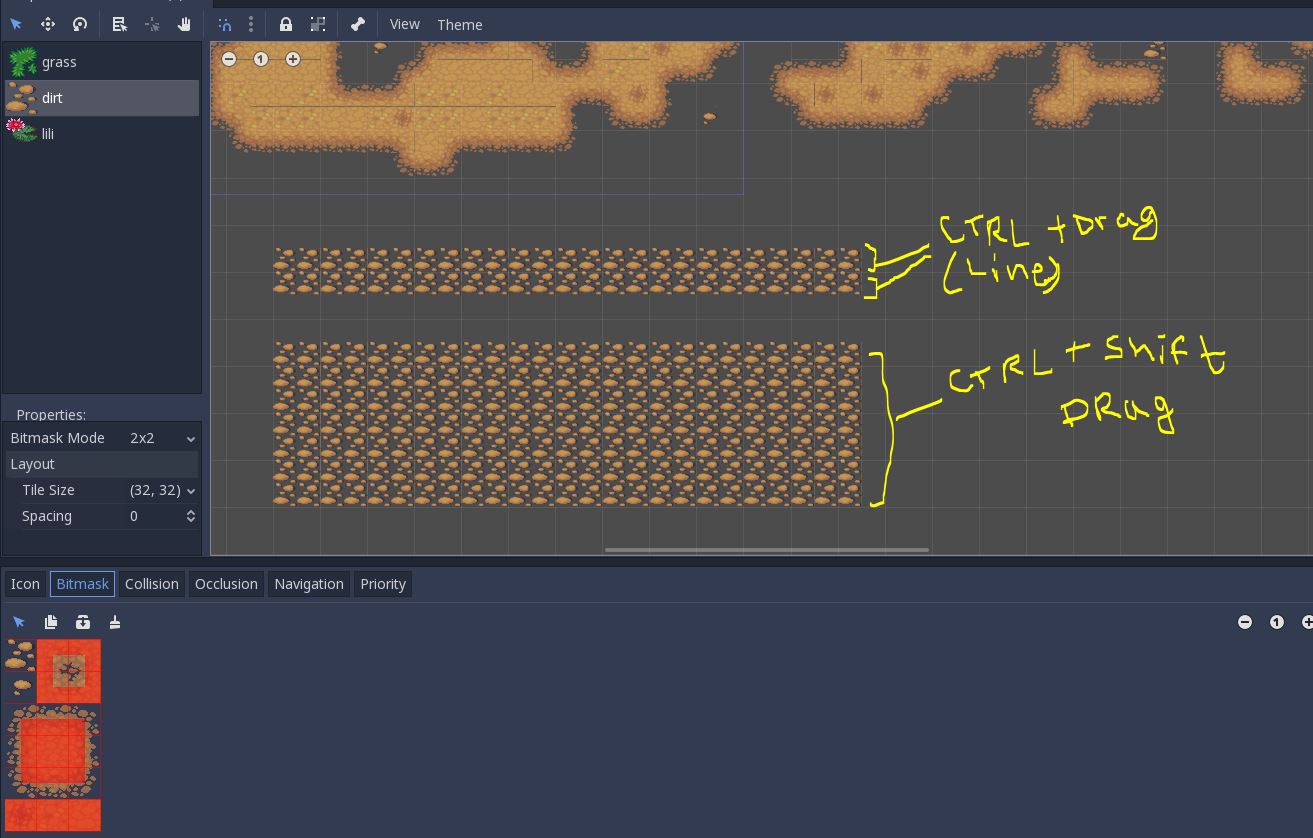Increment the Spacing value with the up arrow
The height and width of the screenshot is (838, 1313).
(190, 511)
